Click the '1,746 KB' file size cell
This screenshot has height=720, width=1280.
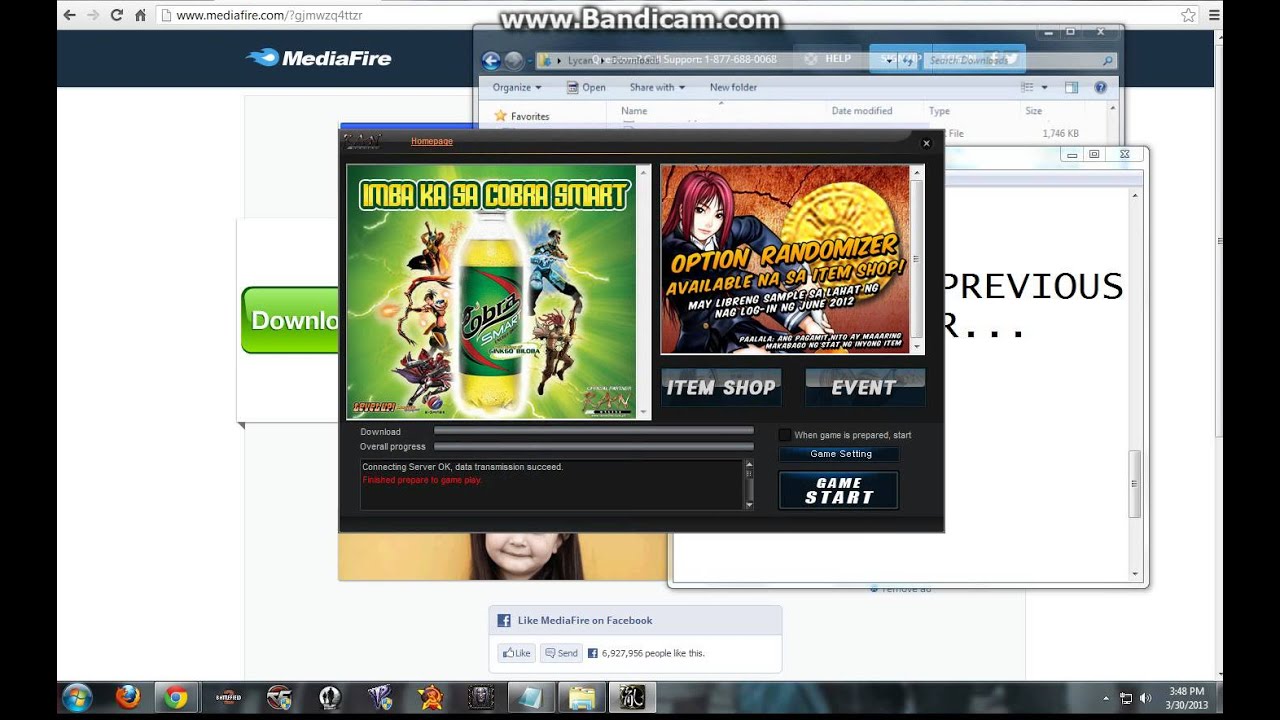1060,133
